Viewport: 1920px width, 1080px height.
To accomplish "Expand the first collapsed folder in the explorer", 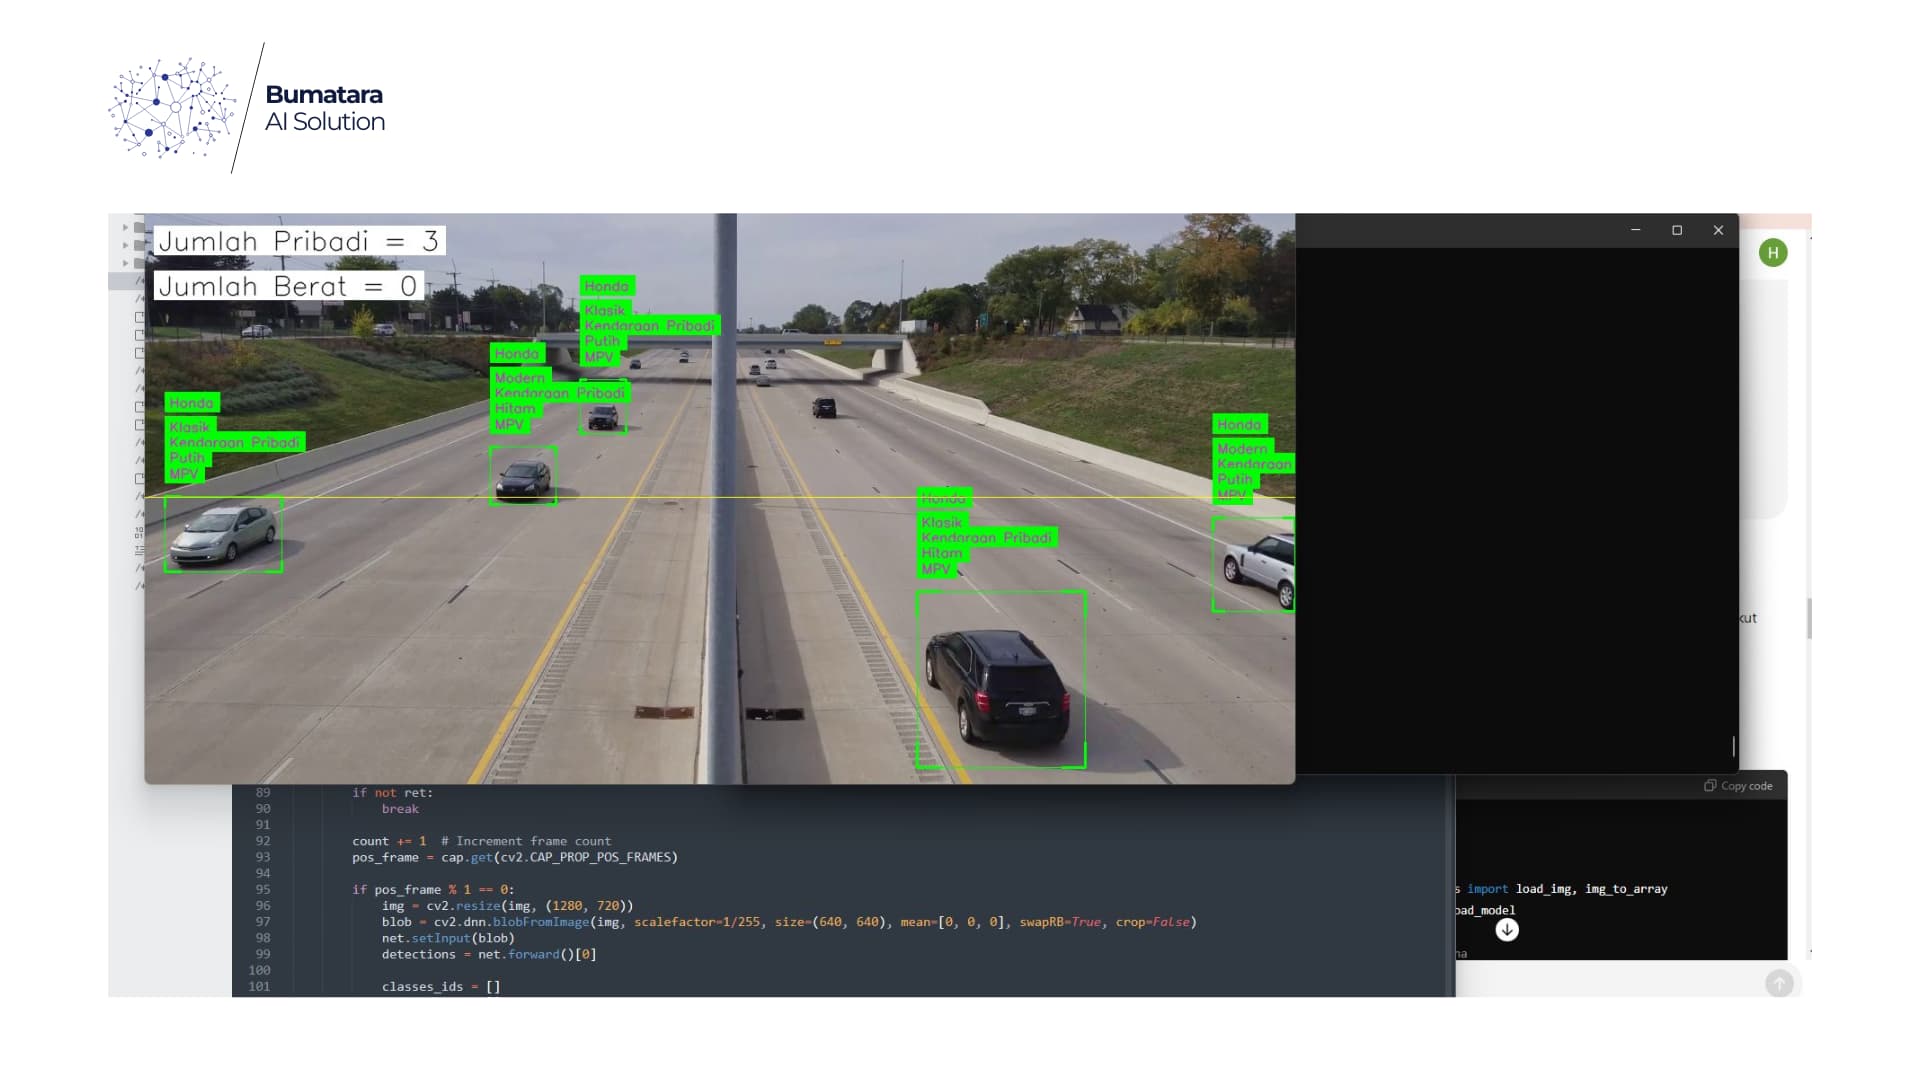I will [x=126, y=226].
